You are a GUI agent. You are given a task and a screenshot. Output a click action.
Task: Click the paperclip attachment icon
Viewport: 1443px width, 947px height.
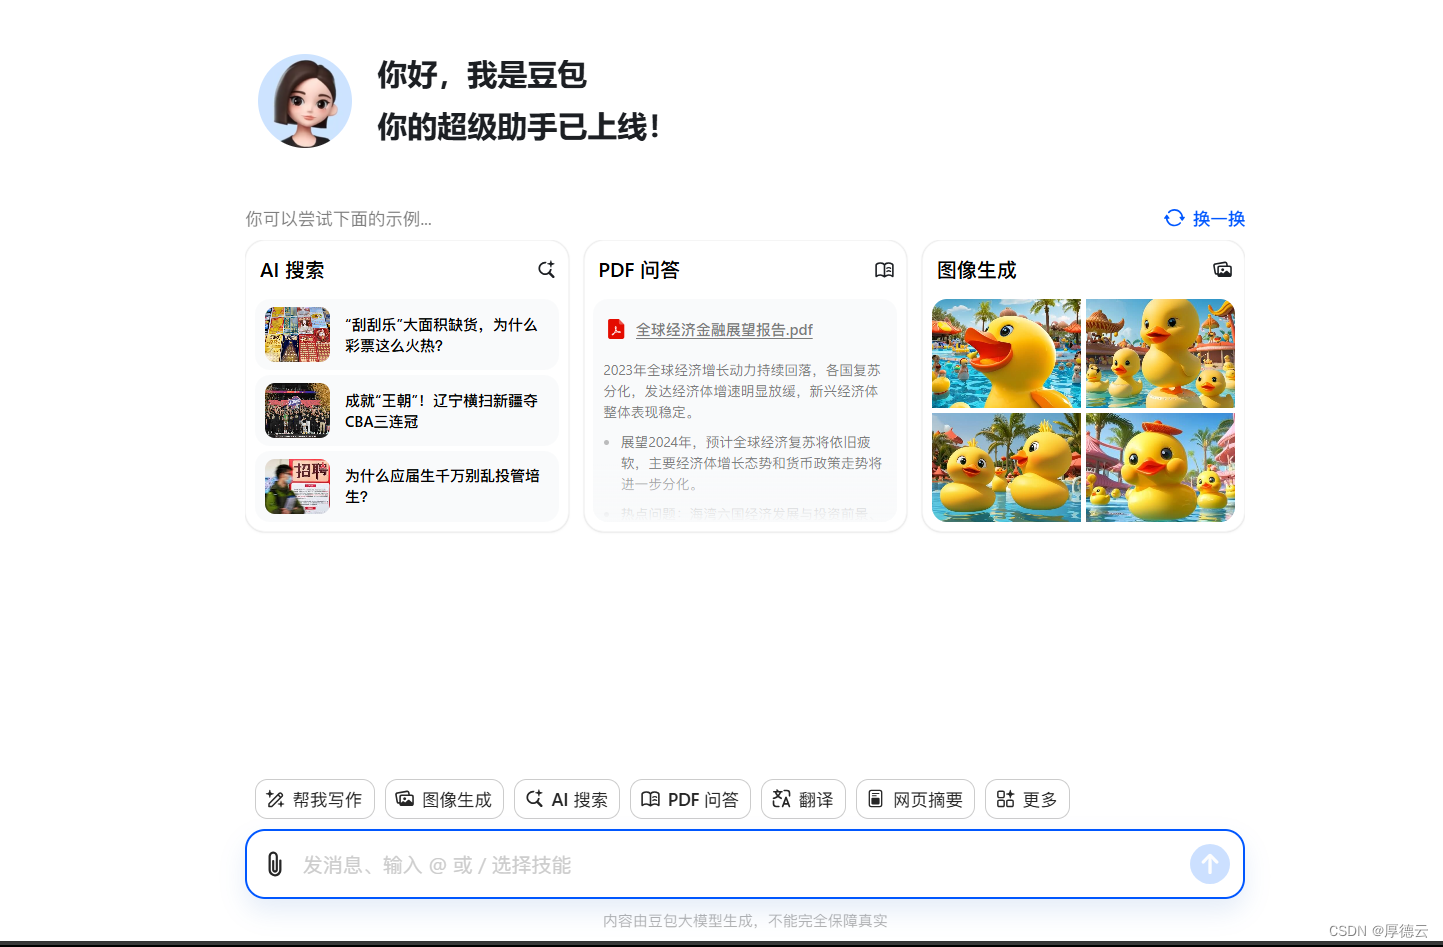[x=275, y=864]
